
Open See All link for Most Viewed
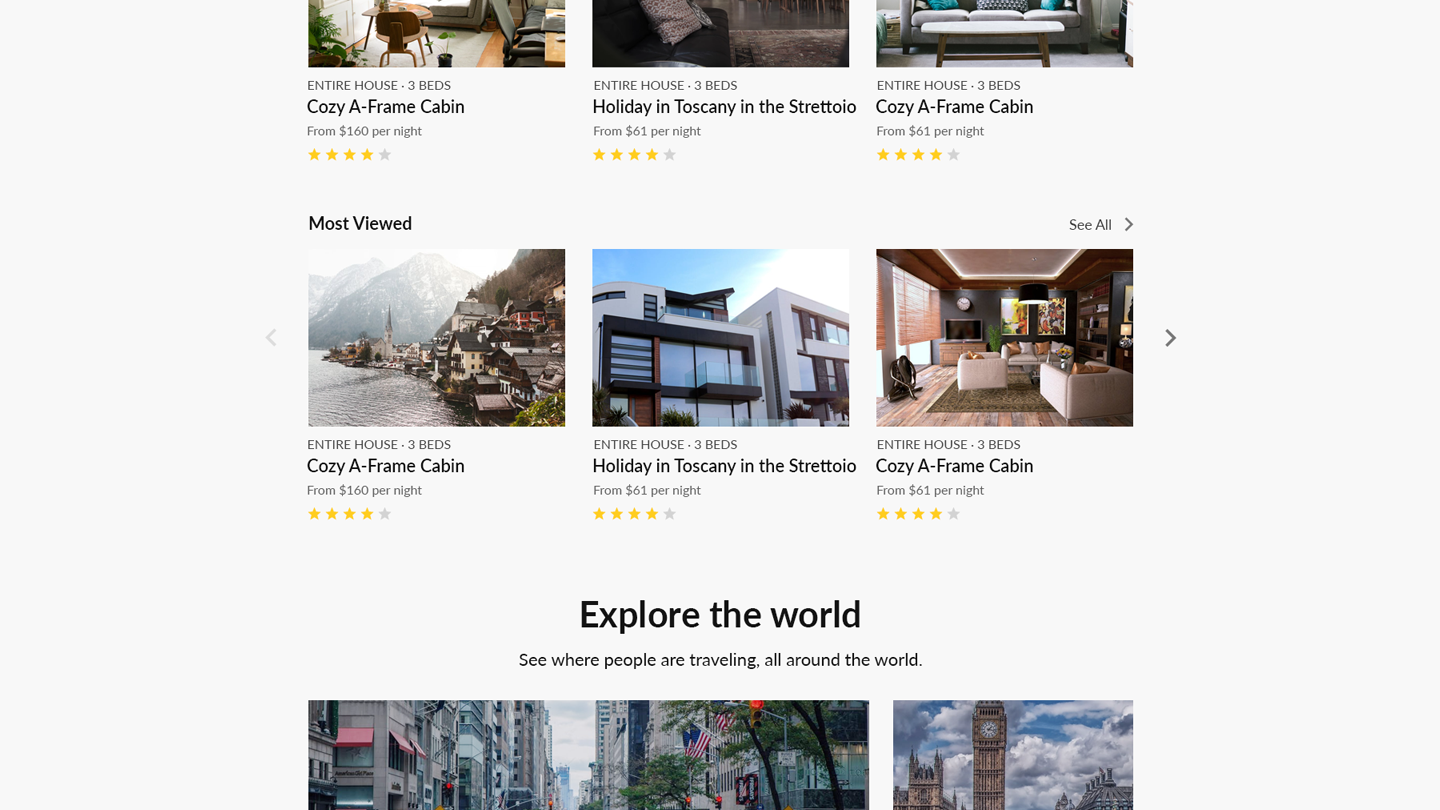click(1090, 225)
